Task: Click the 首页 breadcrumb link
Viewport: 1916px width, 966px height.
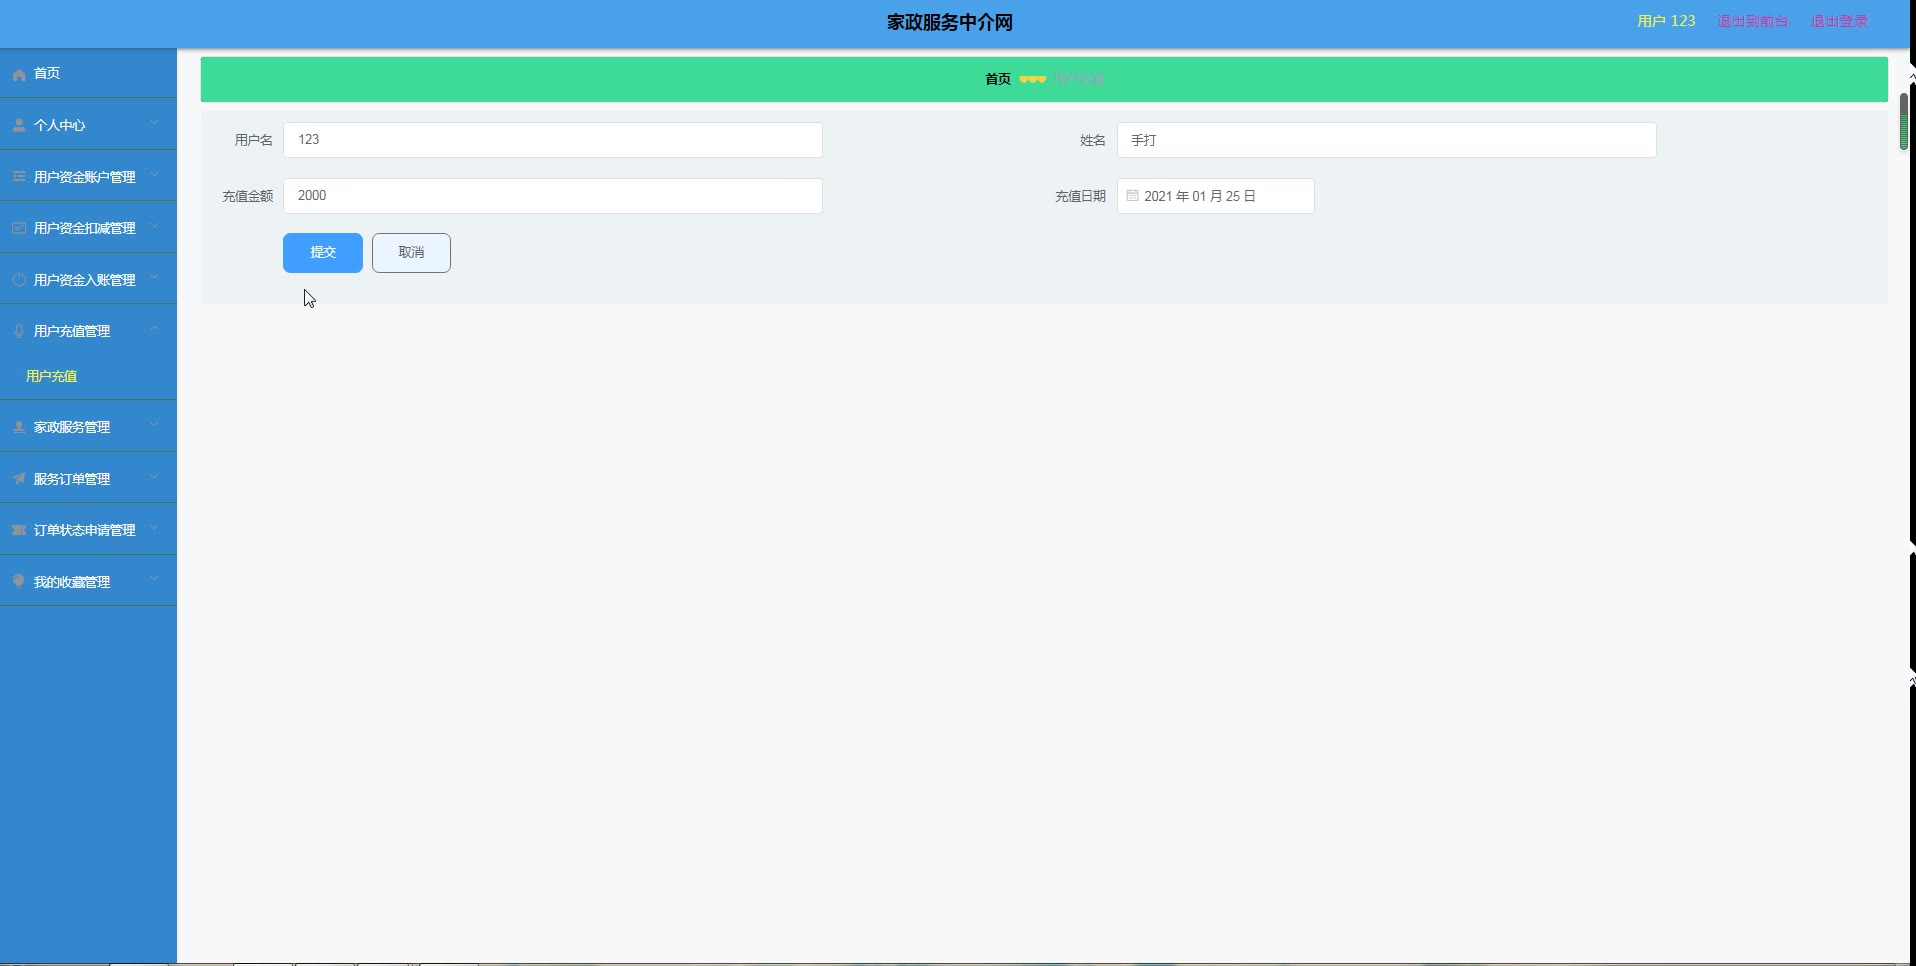Action: pyautogui.click(x=998, y=79)
